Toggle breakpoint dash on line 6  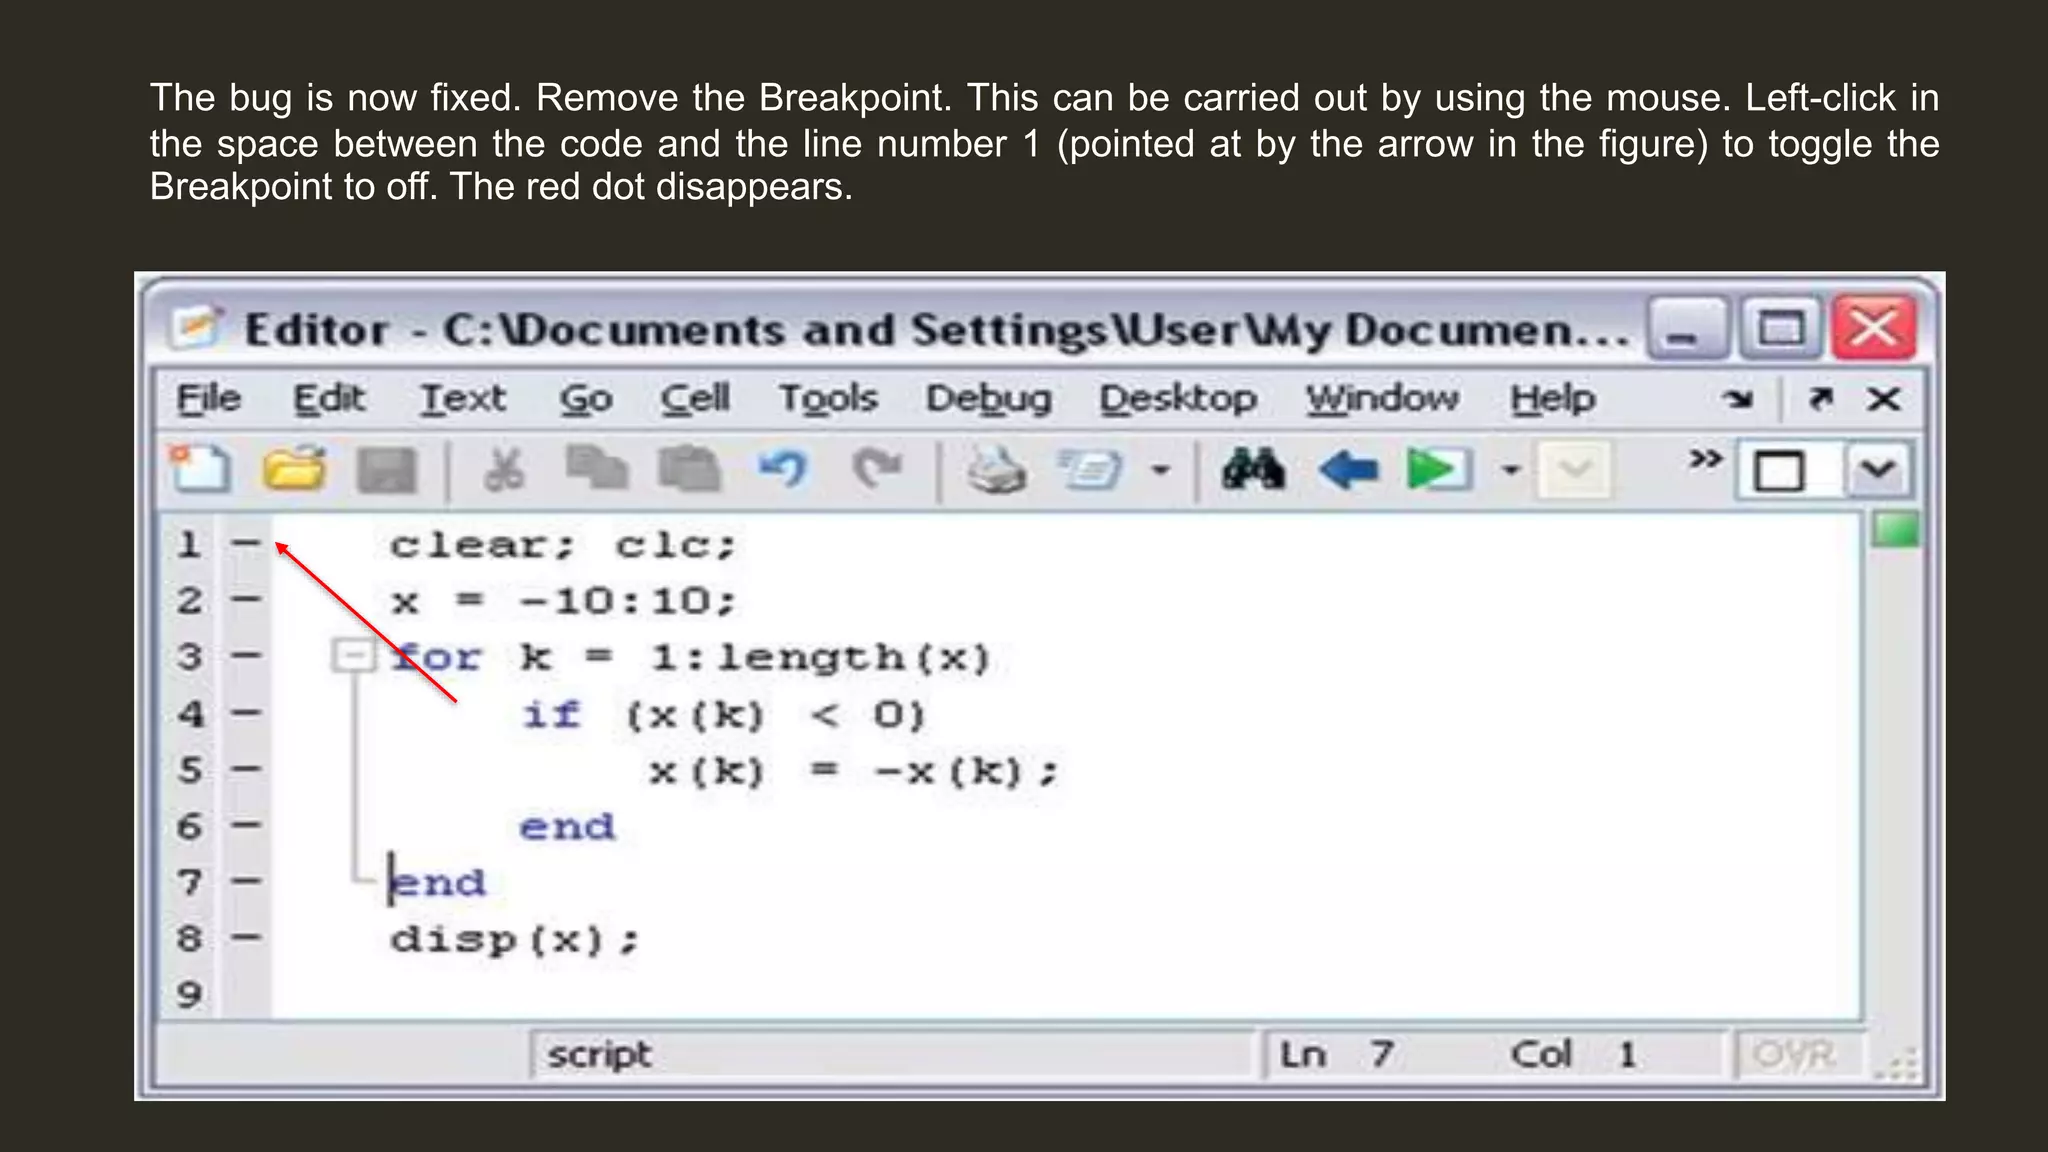[x=246, y=825]
